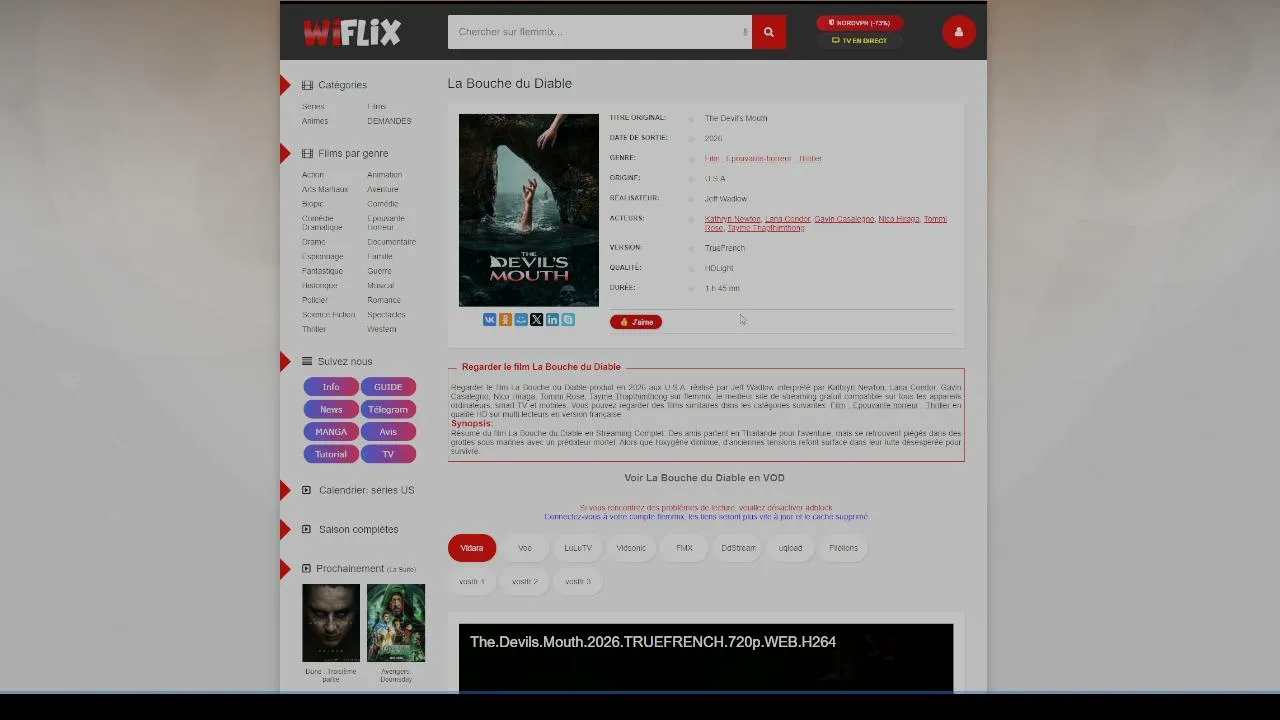This screenshot has width=1280, height=720.
Task: Open the Avengers: Doomsday thumbnail
Action: [x=396, y=623]
